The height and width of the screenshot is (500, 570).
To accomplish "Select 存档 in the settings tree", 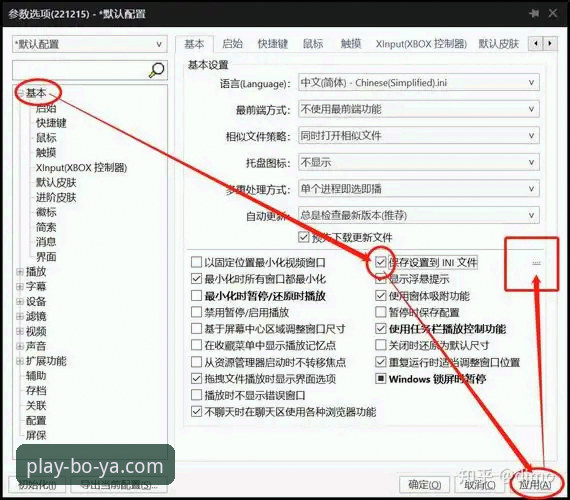I will coord(36,391).
